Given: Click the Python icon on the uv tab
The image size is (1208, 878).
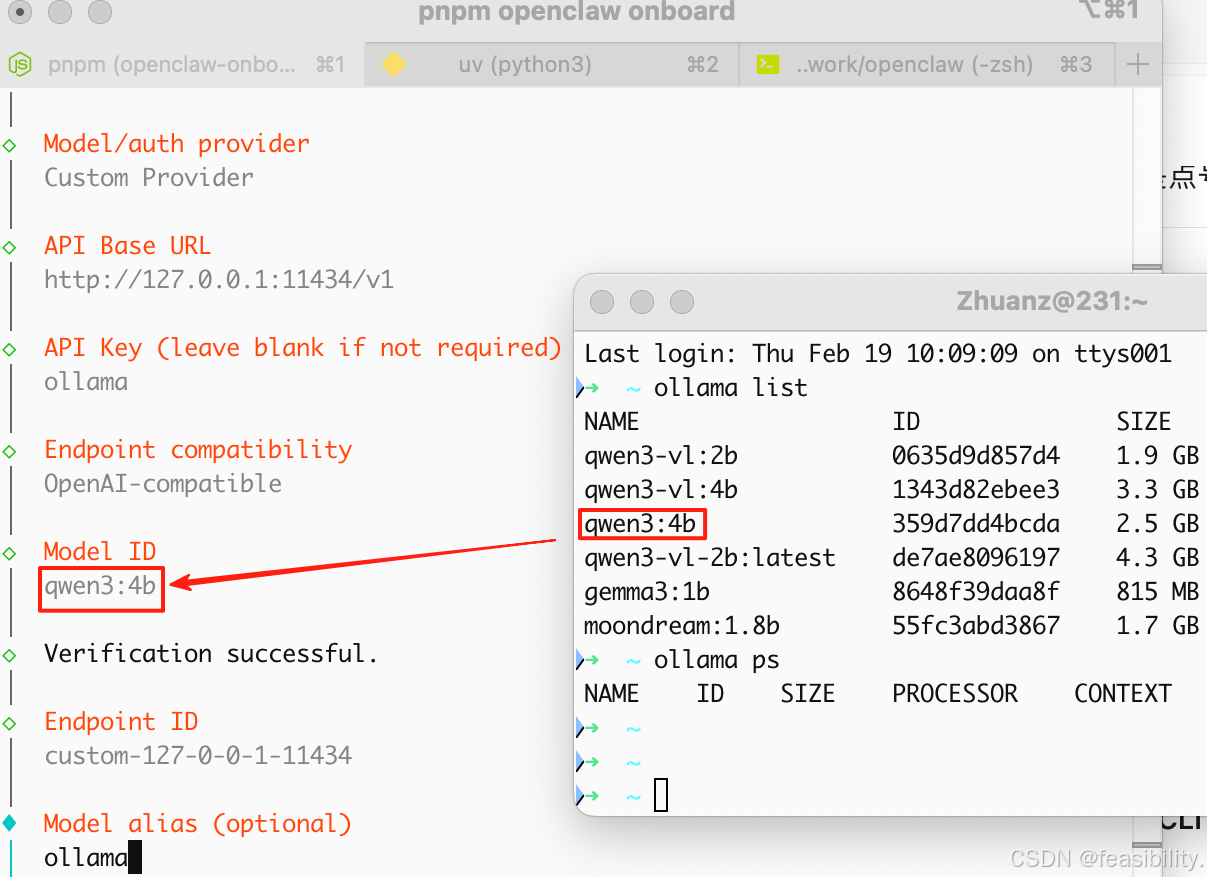Looking at the screenshot, I should tap(394, 65).
